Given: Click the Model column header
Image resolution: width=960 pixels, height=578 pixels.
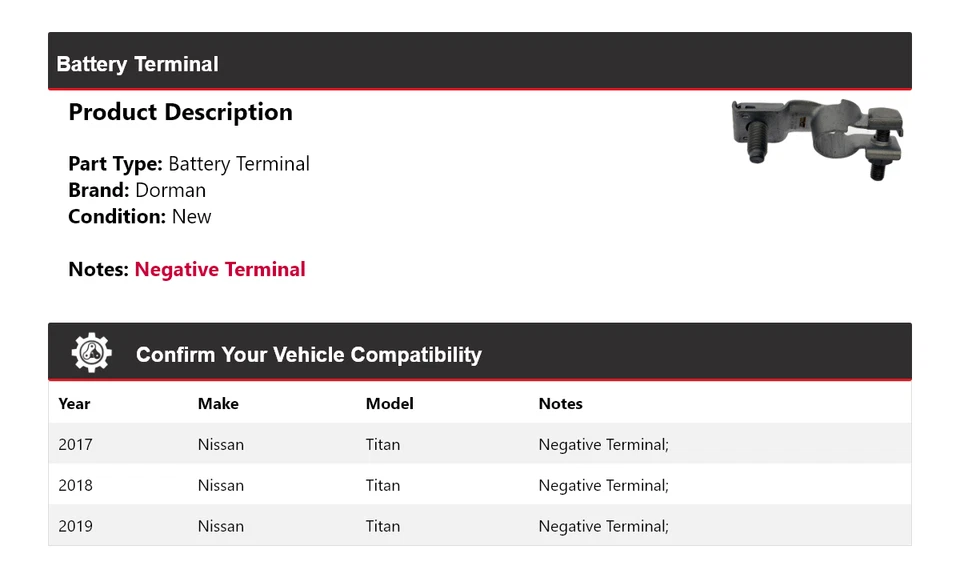Looking at the screenshot, I should 389,404.
